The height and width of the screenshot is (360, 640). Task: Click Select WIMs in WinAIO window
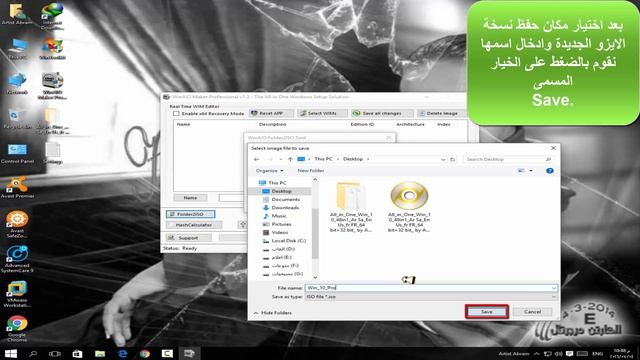322,113
